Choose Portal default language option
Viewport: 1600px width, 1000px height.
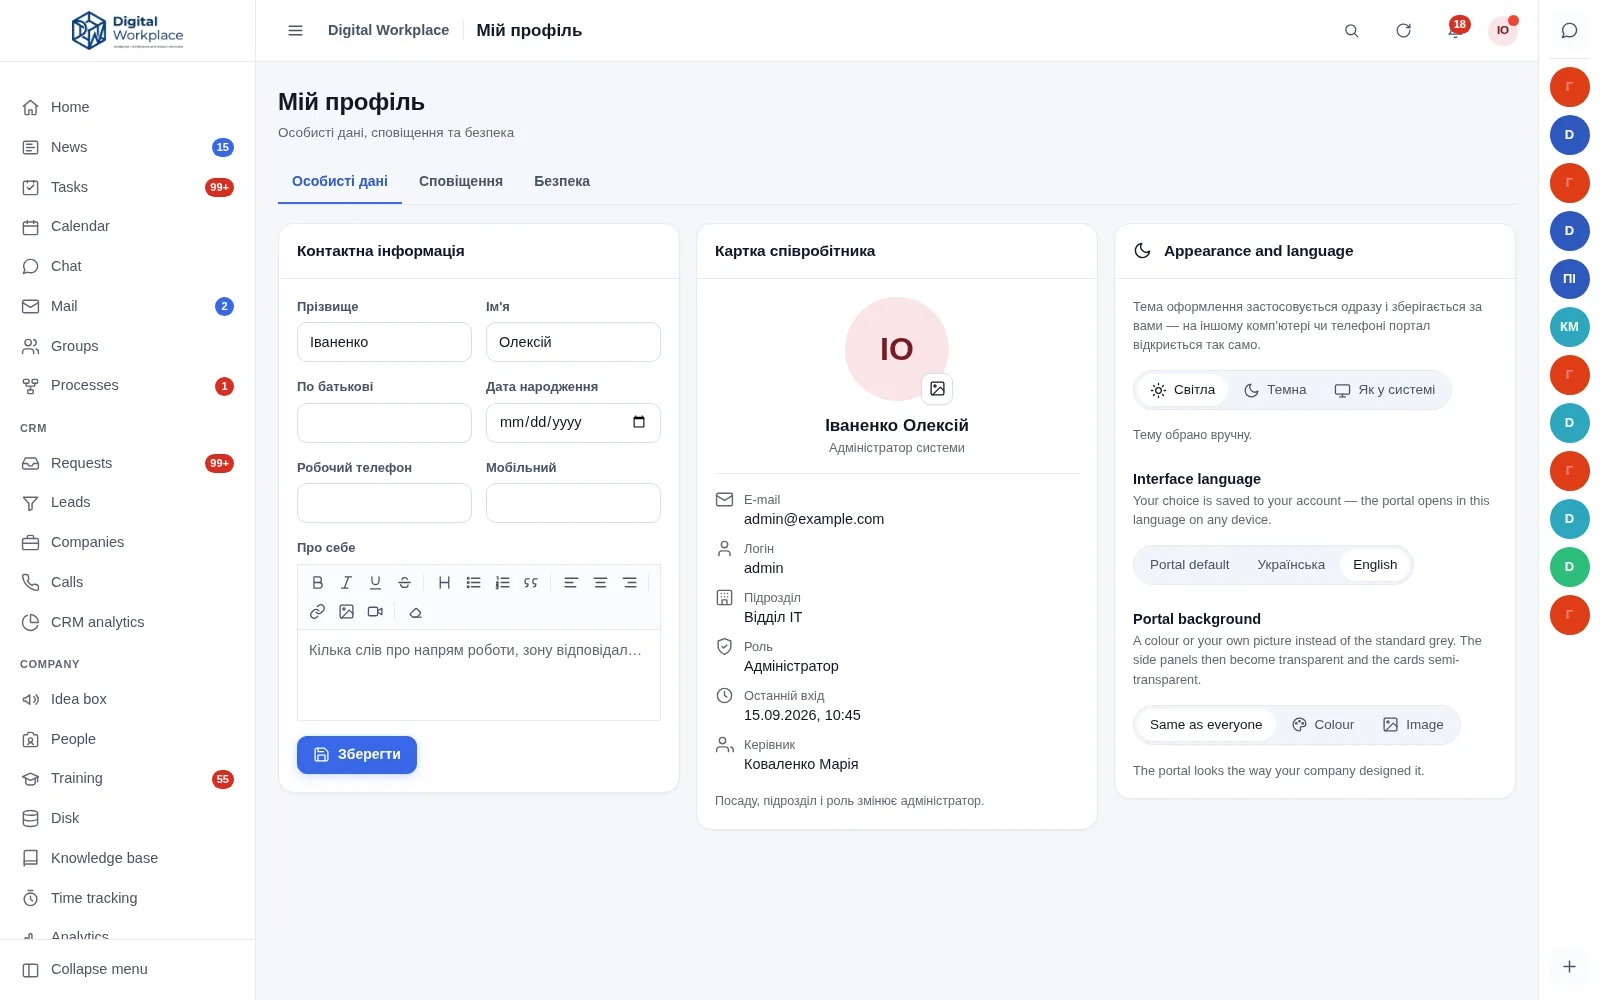(x=1189, y=565)
